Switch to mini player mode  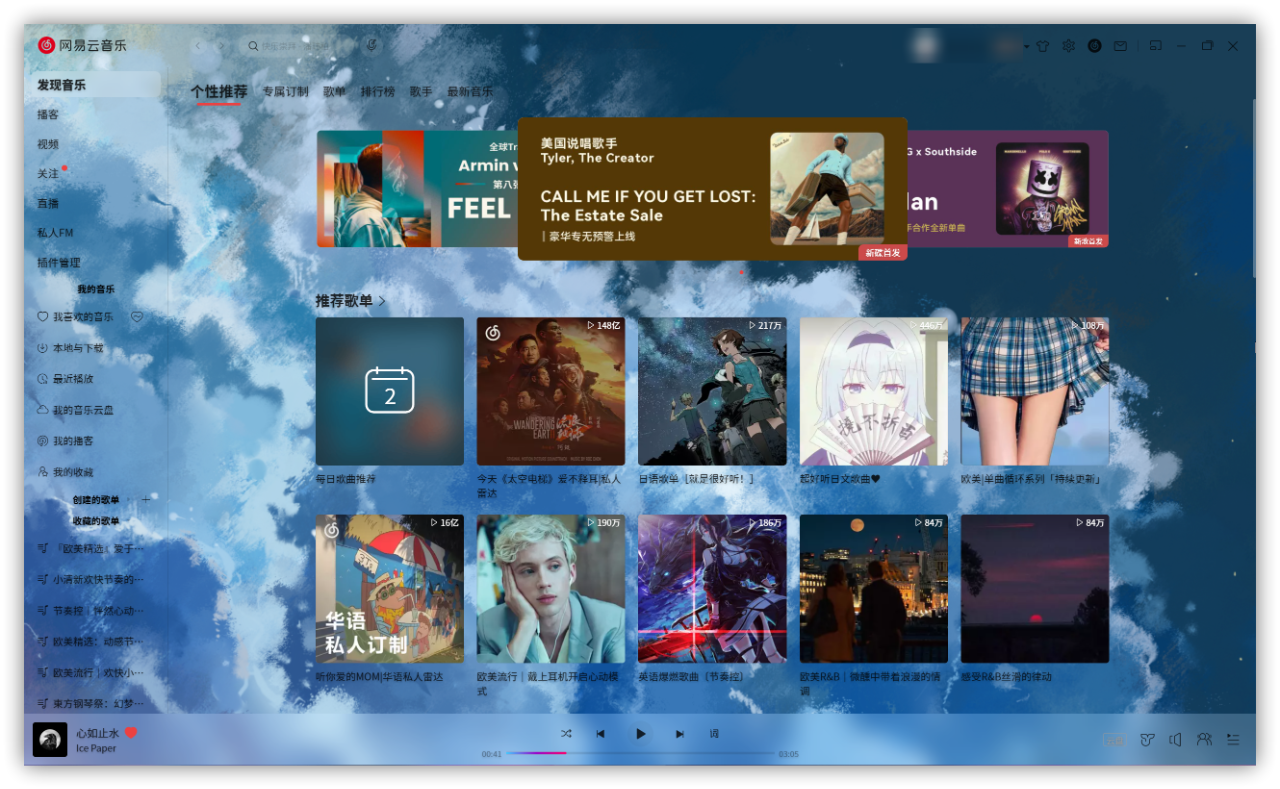tap(1155, 46)
